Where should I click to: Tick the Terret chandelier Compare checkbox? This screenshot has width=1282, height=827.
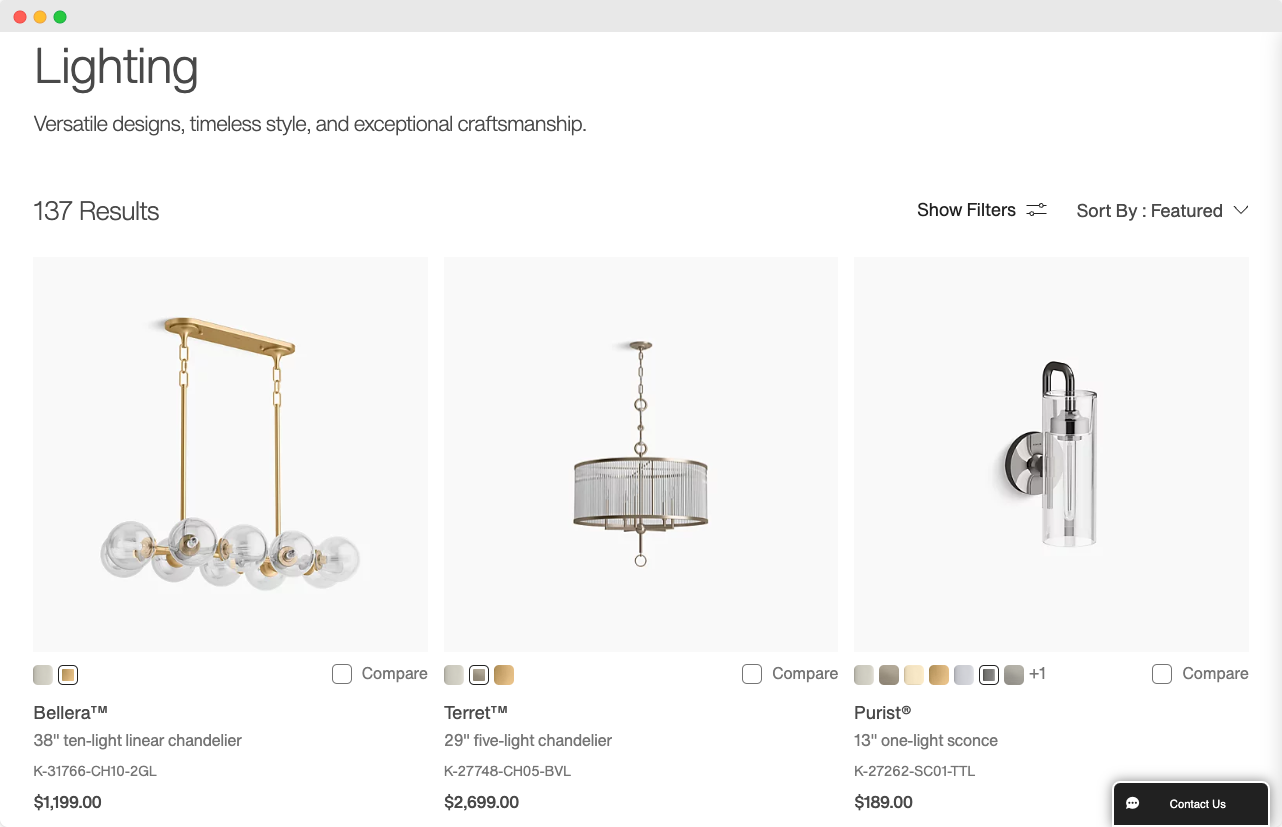coord(752,674)
